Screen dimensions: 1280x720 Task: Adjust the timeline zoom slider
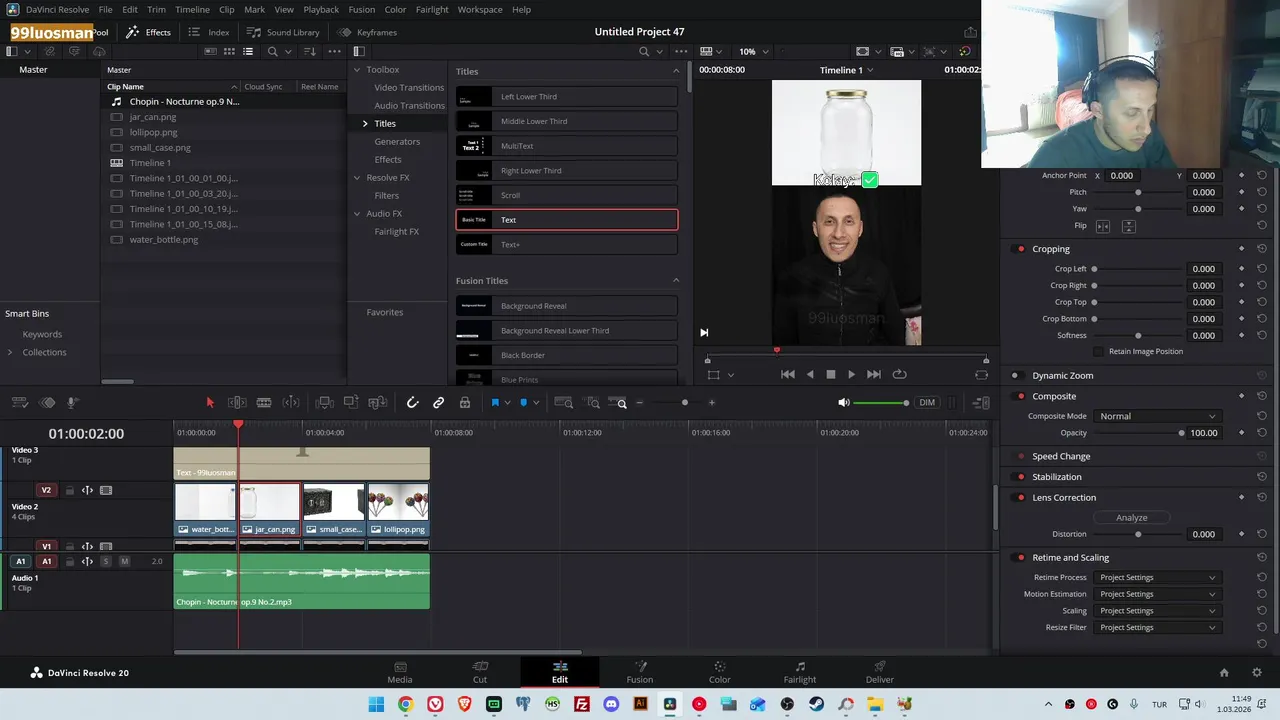(684, 402)
